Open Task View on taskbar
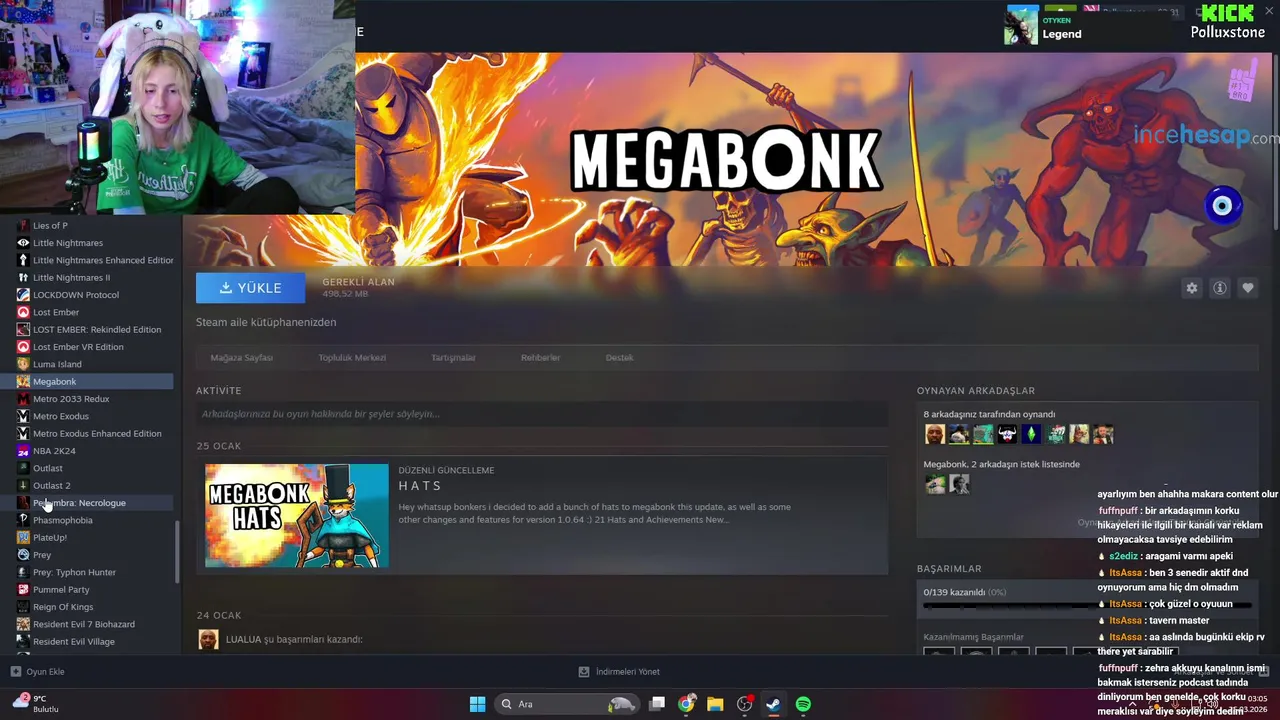1280x720 pixels. [657, 704]
